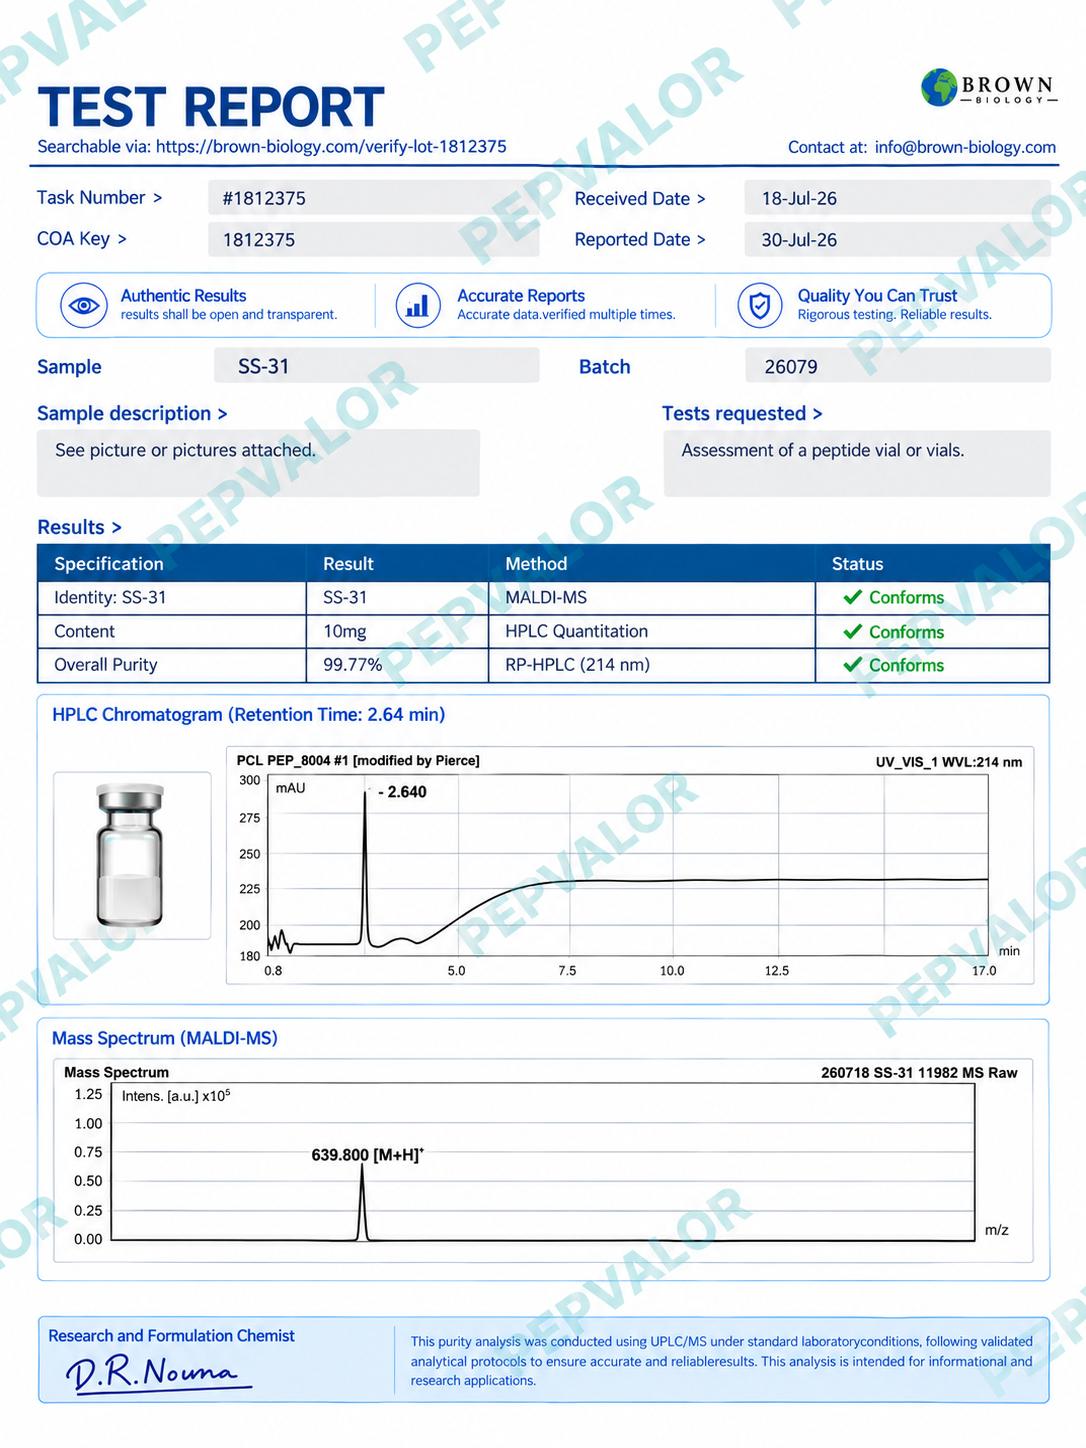Click the bar chart icon beside Accurate Reports
The width and height of the screenshot is (1086, 1448).
418,305
